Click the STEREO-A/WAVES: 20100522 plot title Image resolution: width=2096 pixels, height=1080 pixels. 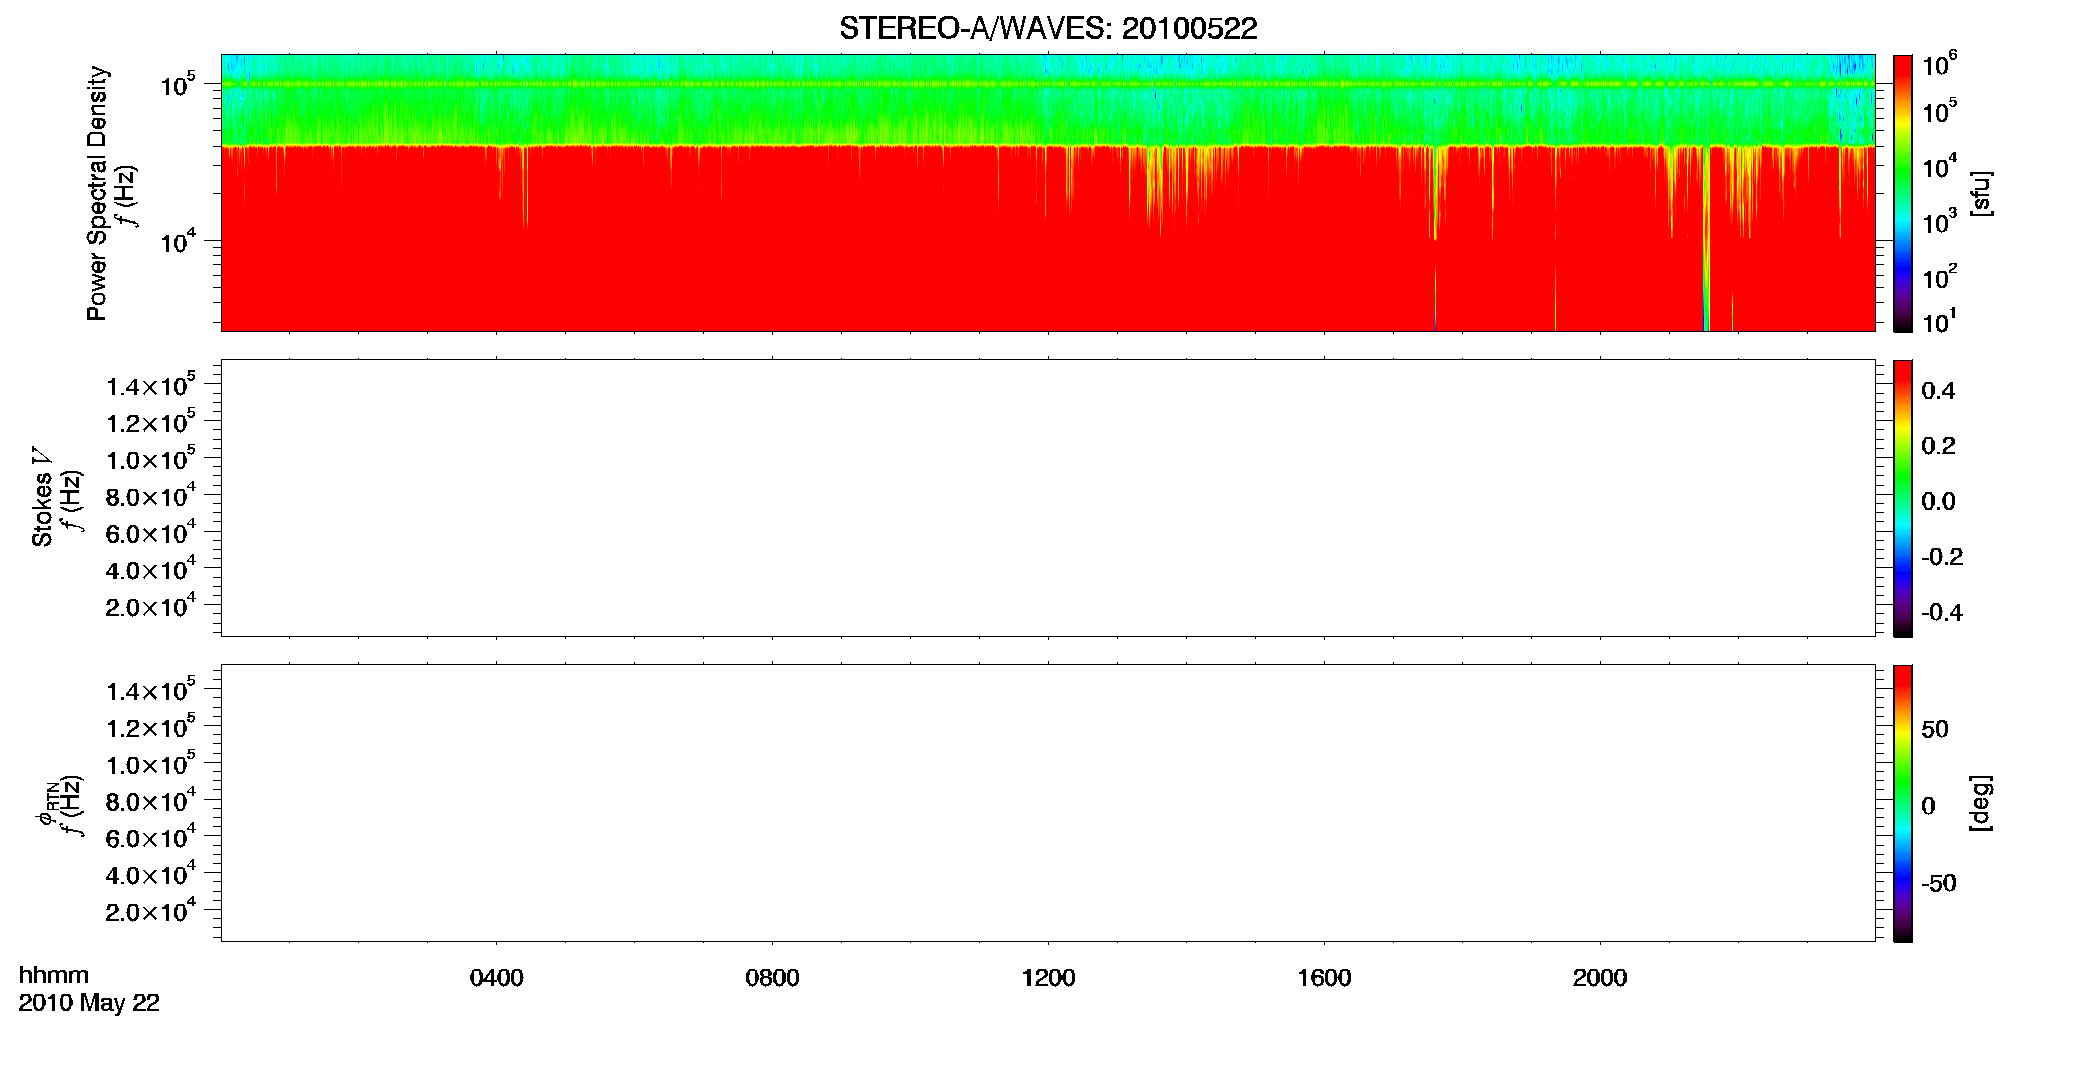[1048, 29]
